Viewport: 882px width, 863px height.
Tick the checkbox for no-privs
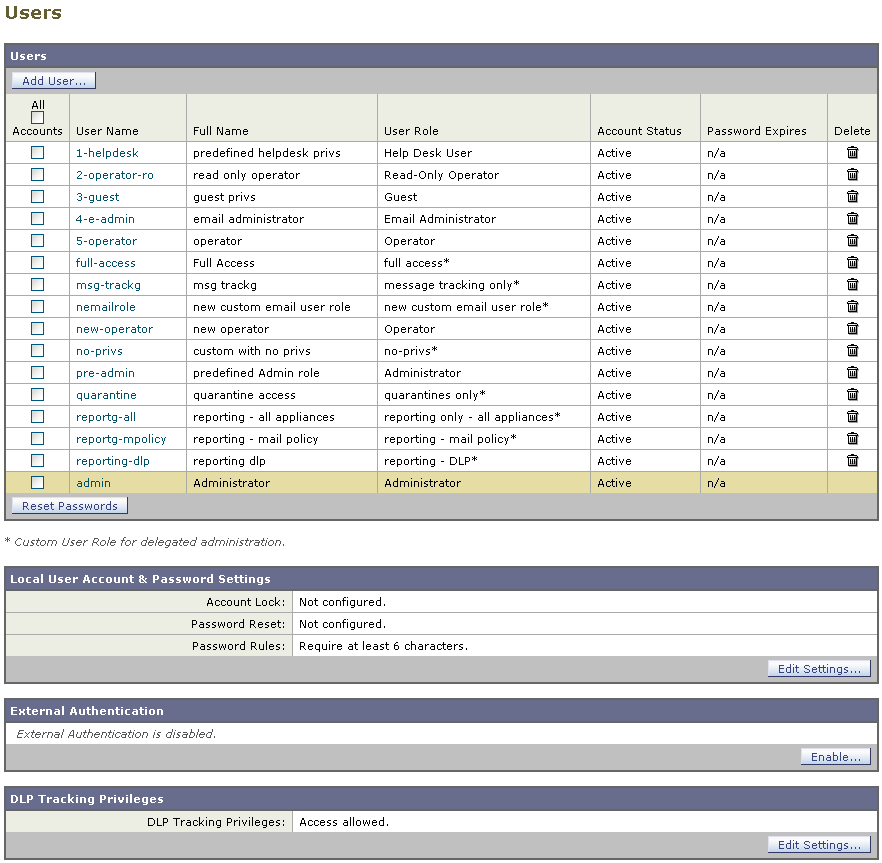[38, 350]
